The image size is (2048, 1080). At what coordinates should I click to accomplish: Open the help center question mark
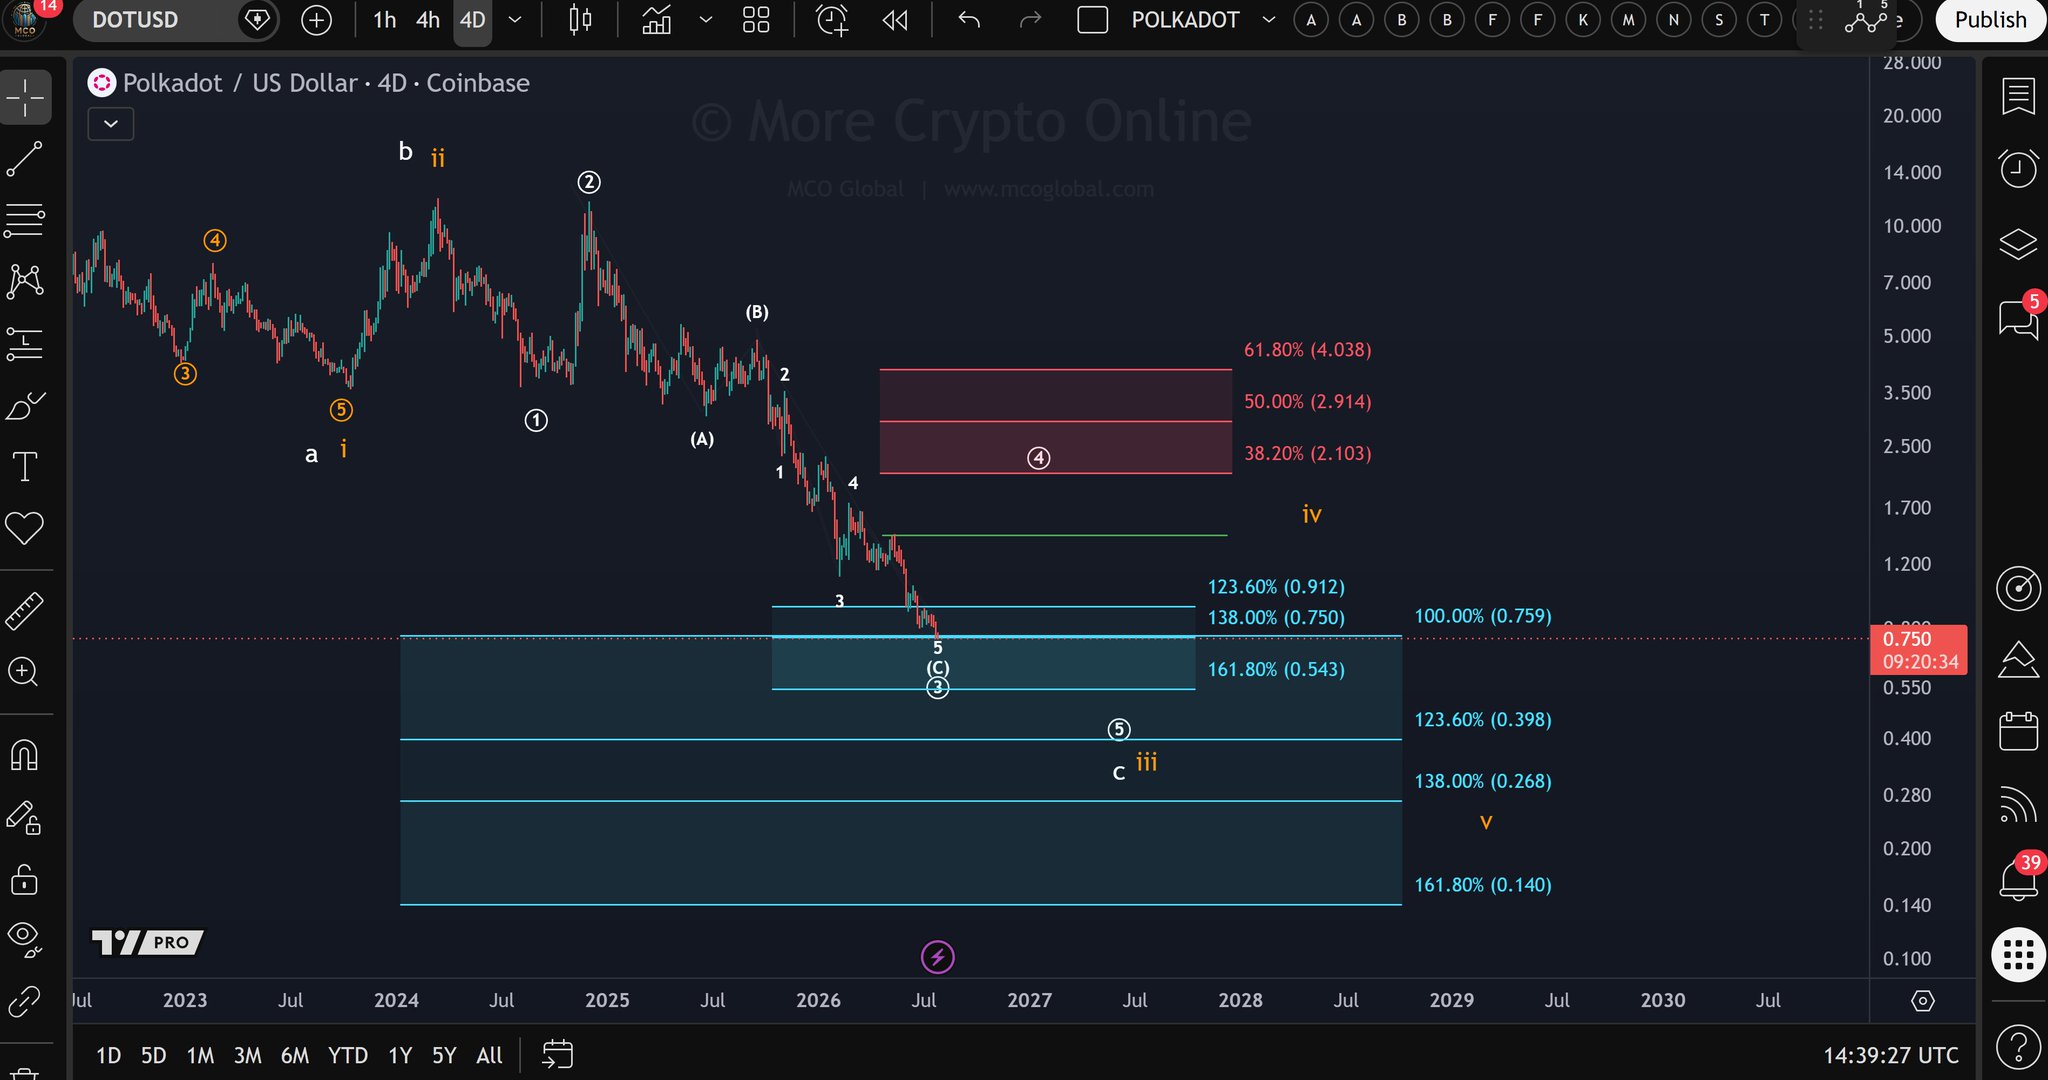pos(2018,1046)
